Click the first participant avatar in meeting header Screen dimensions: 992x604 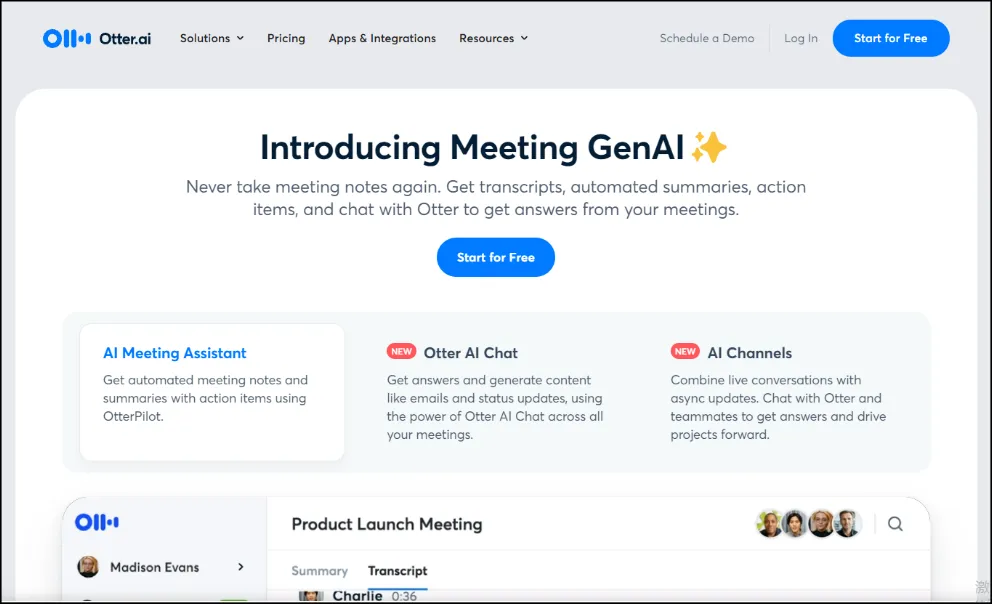point(769,524)
